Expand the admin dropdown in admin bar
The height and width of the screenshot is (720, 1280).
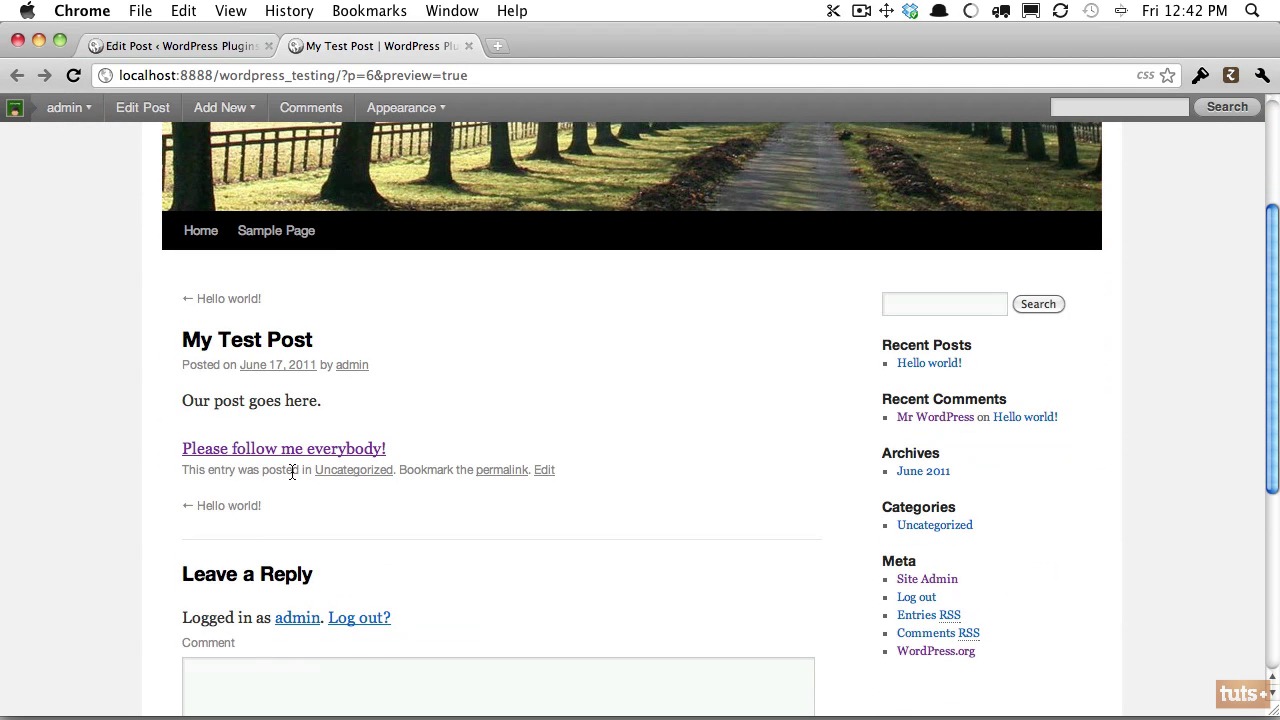point(69,108)
